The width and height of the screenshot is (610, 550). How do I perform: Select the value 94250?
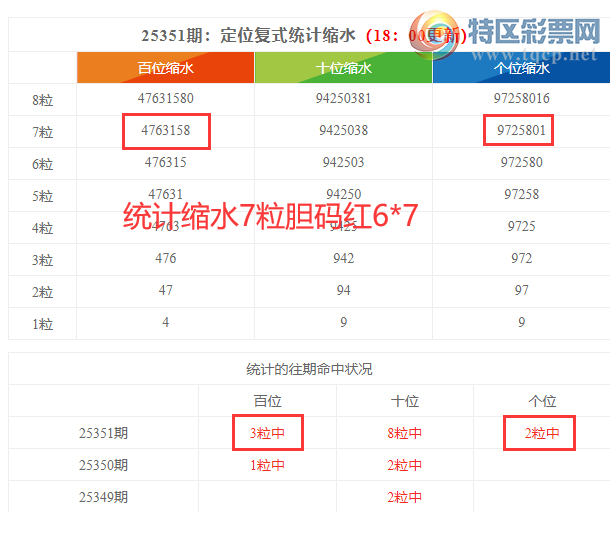[x=344, y=193]
